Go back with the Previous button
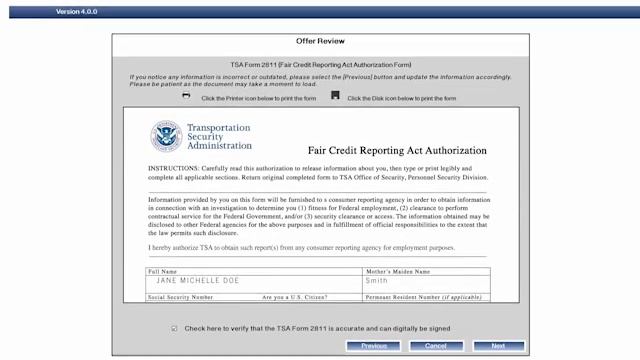The width and height of the screenshot is (640, 360). tap(373, 346)
